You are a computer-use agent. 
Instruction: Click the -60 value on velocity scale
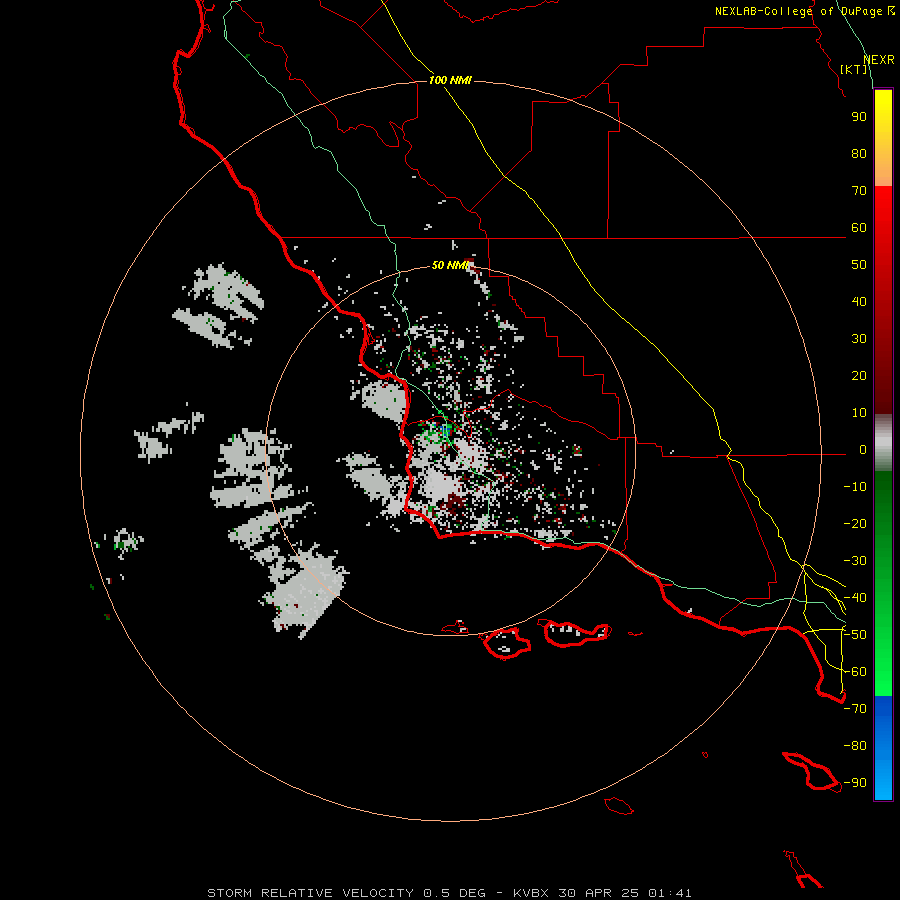(x=855, y=672)
